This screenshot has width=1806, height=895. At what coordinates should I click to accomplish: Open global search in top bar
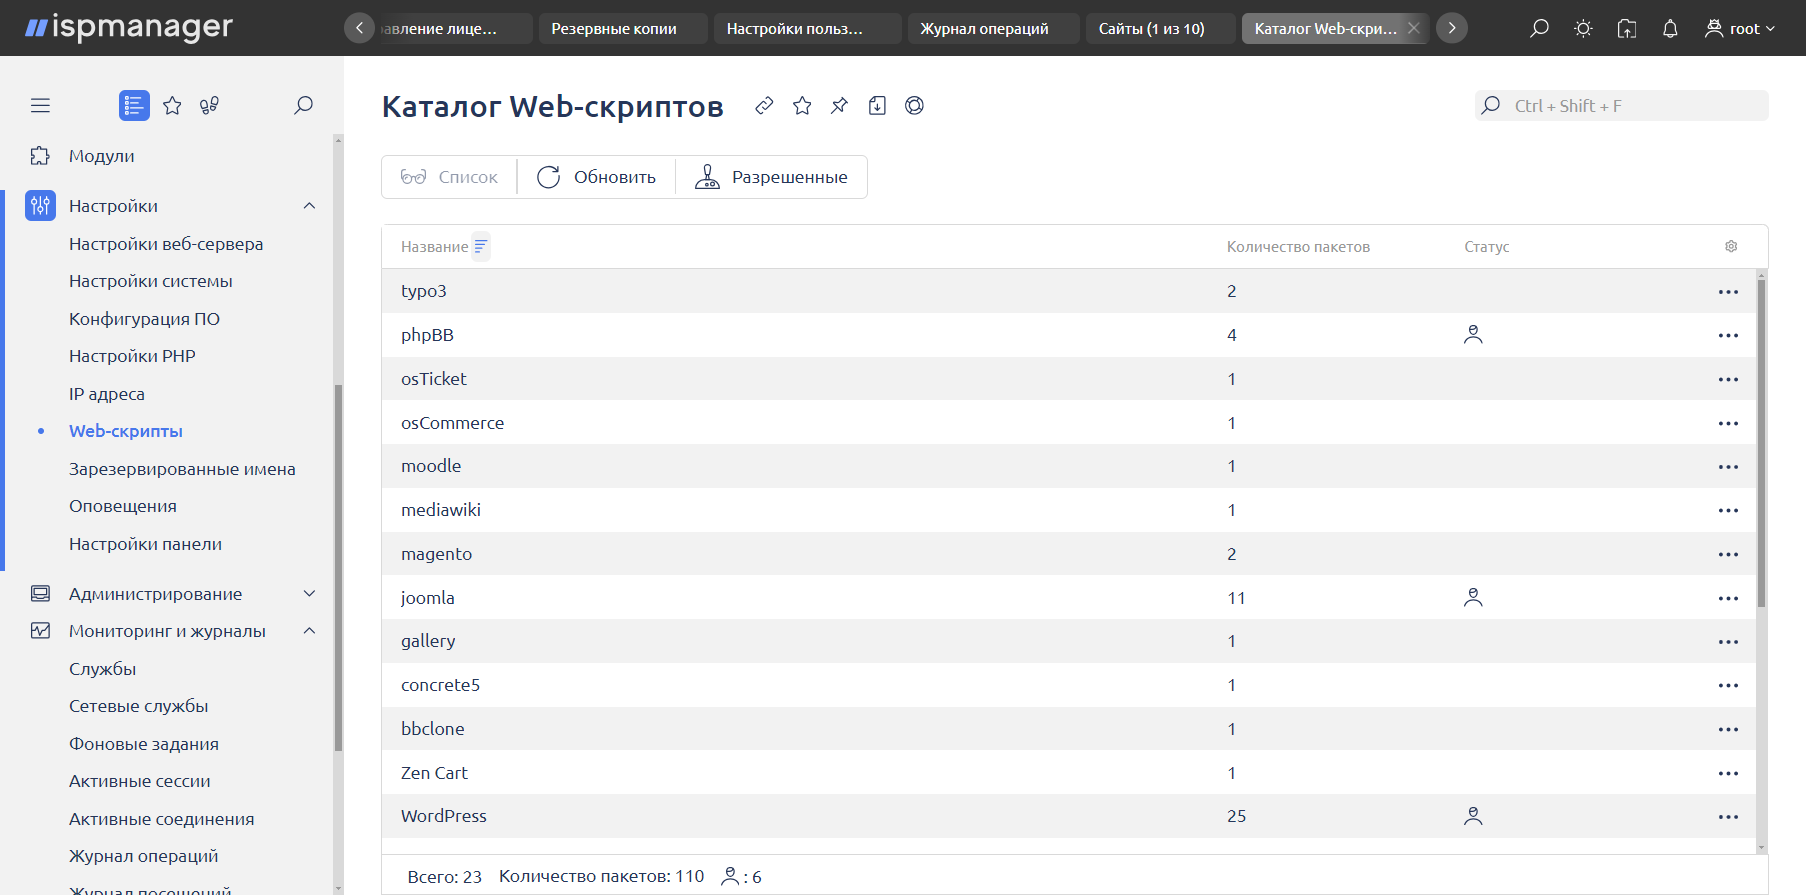pyautogui.click(x=1539, y=28)
